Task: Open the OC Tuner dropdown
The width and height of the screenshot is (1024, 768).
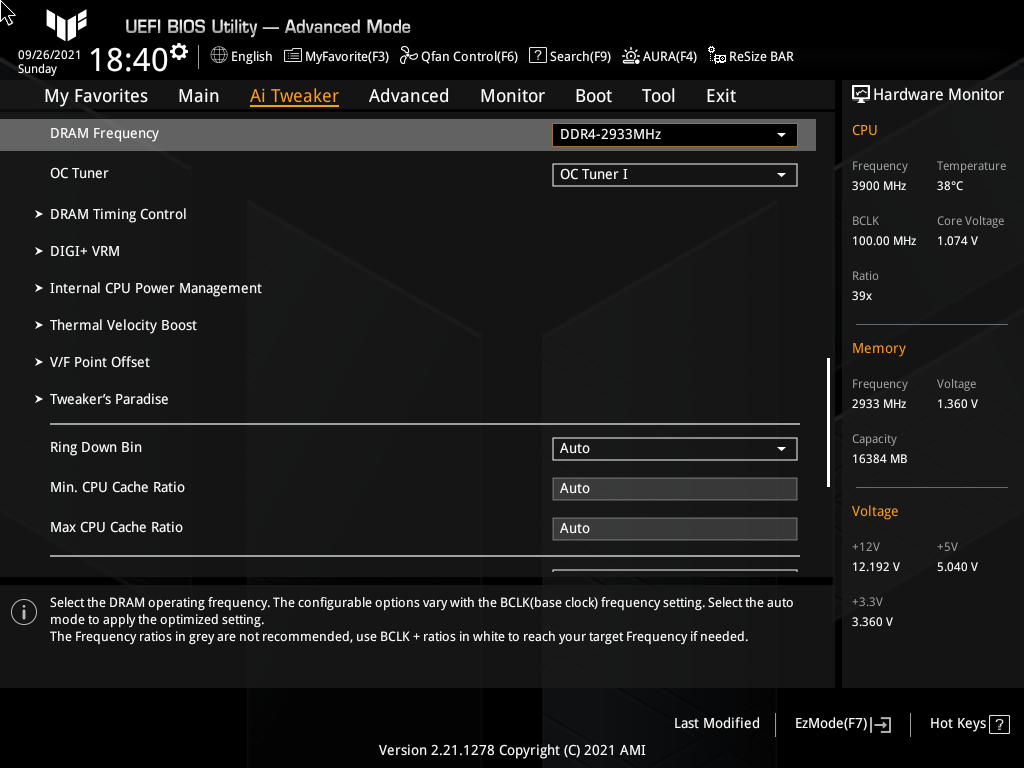Action: click(x=675, y=174)
